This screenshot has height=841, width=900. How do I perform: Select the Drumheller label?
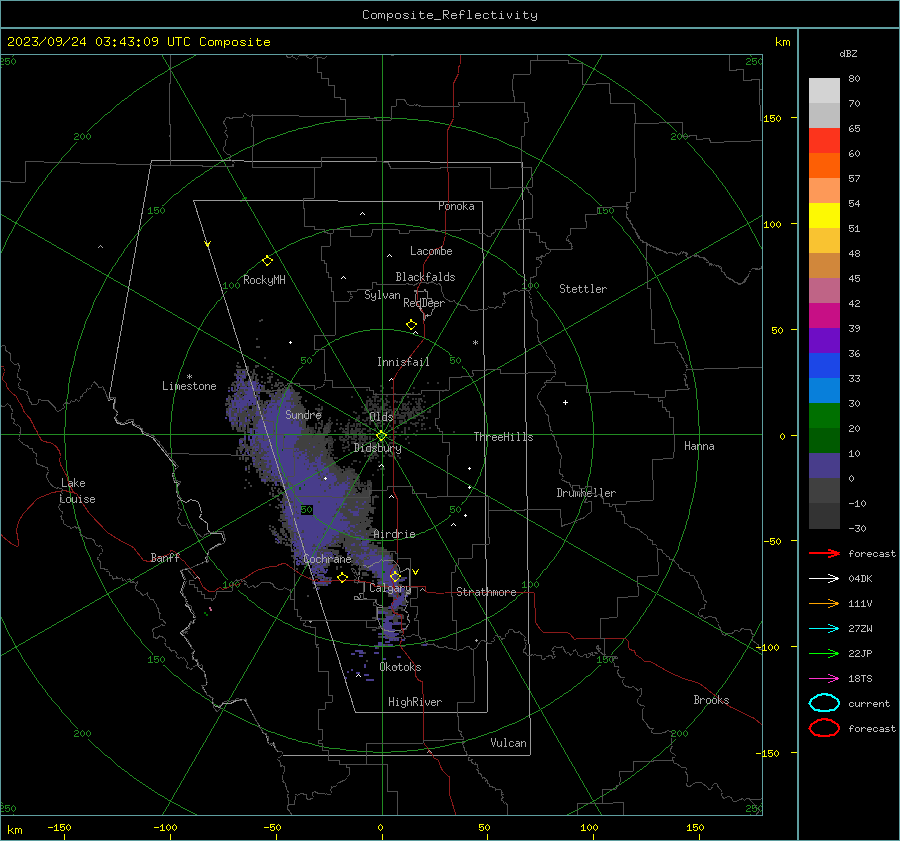[586, 493]
